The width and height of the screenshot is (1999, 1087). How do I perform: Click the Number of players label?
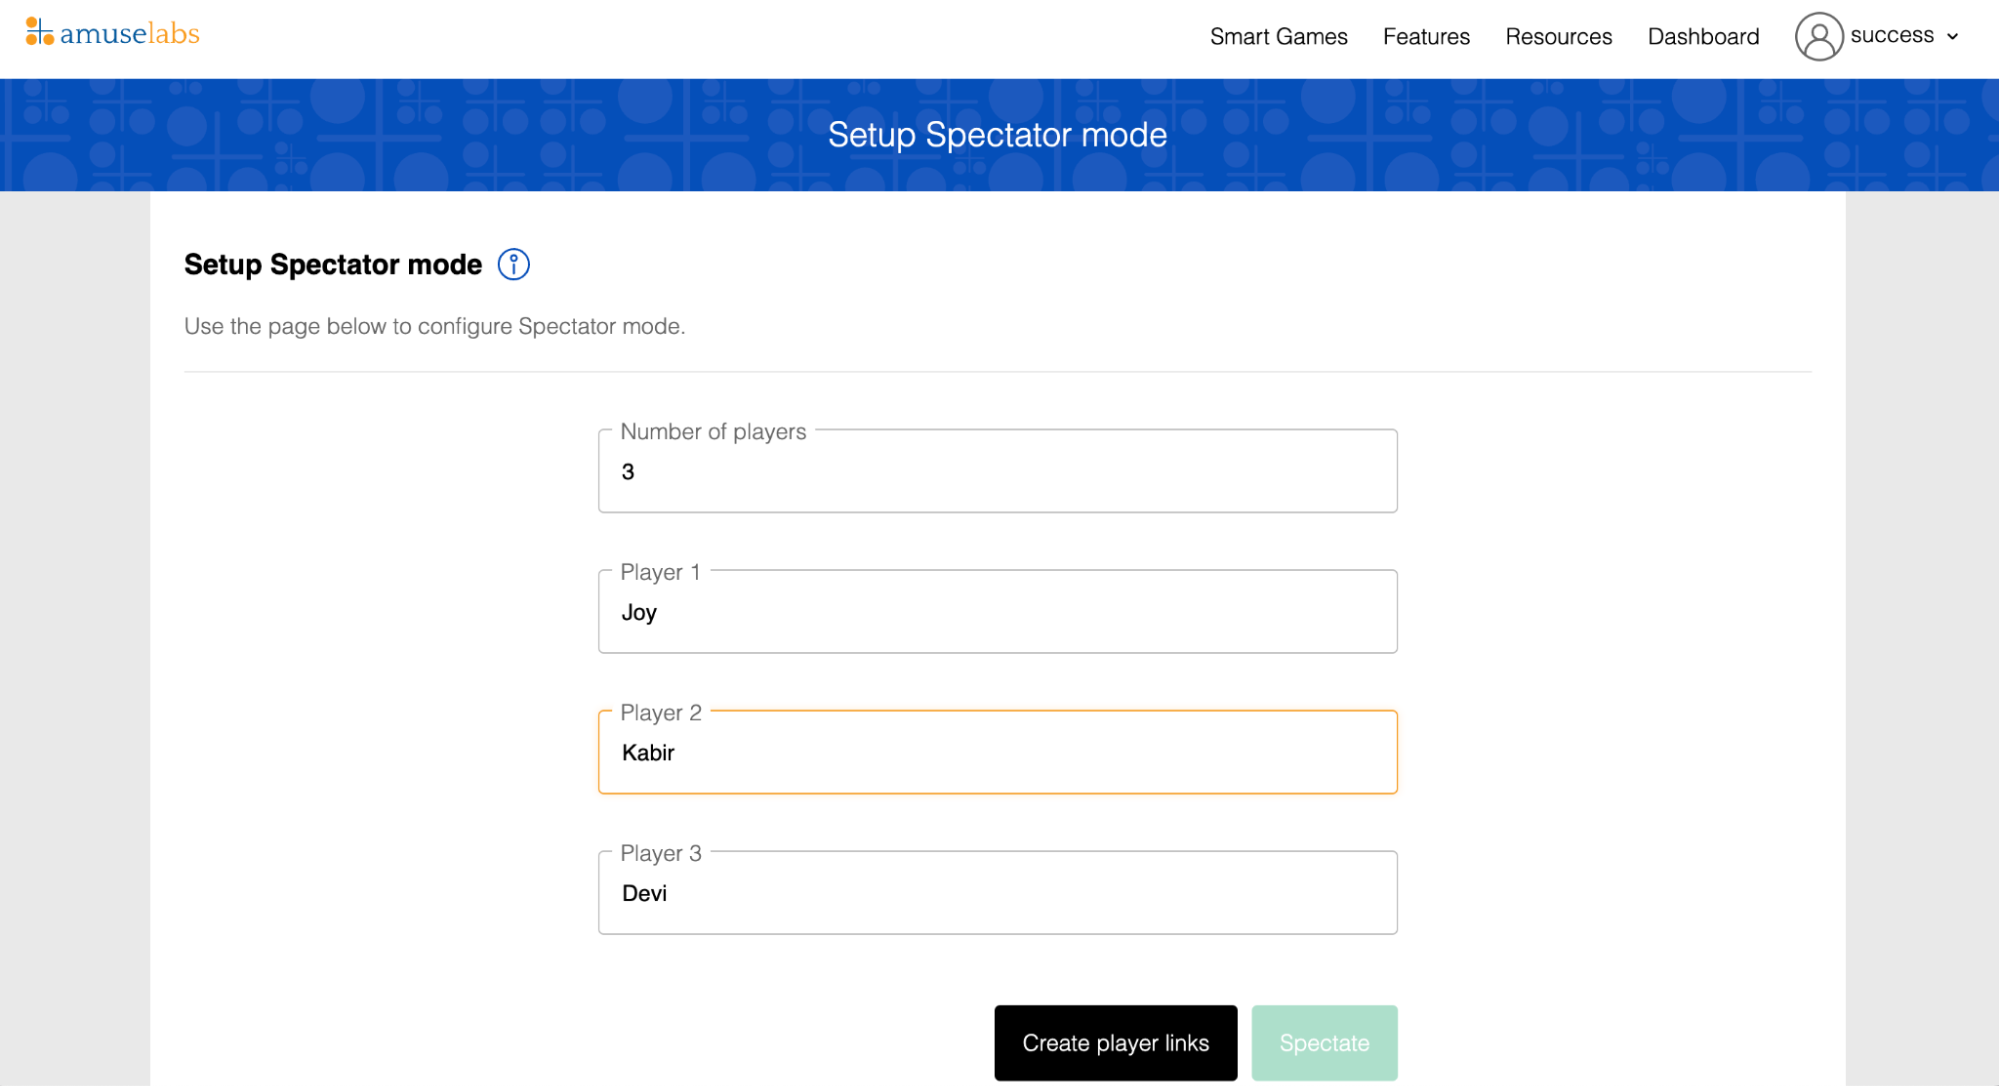(x=713, y=431)
